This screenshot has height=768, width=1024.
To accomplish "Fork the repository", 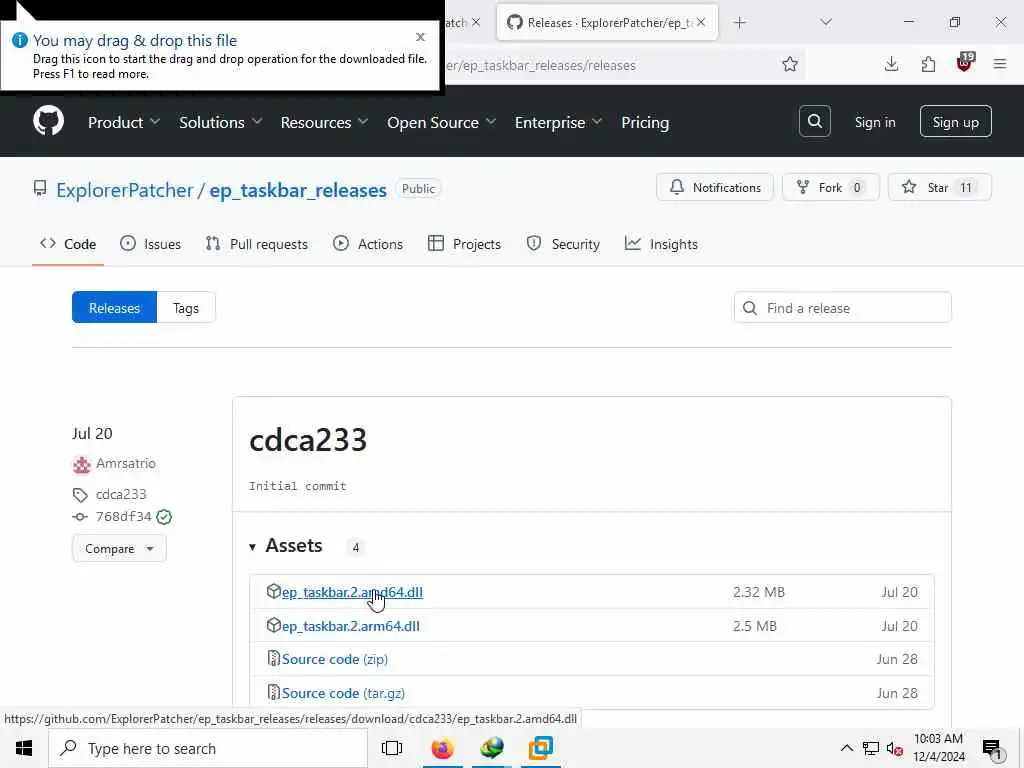I will (830, 187).
